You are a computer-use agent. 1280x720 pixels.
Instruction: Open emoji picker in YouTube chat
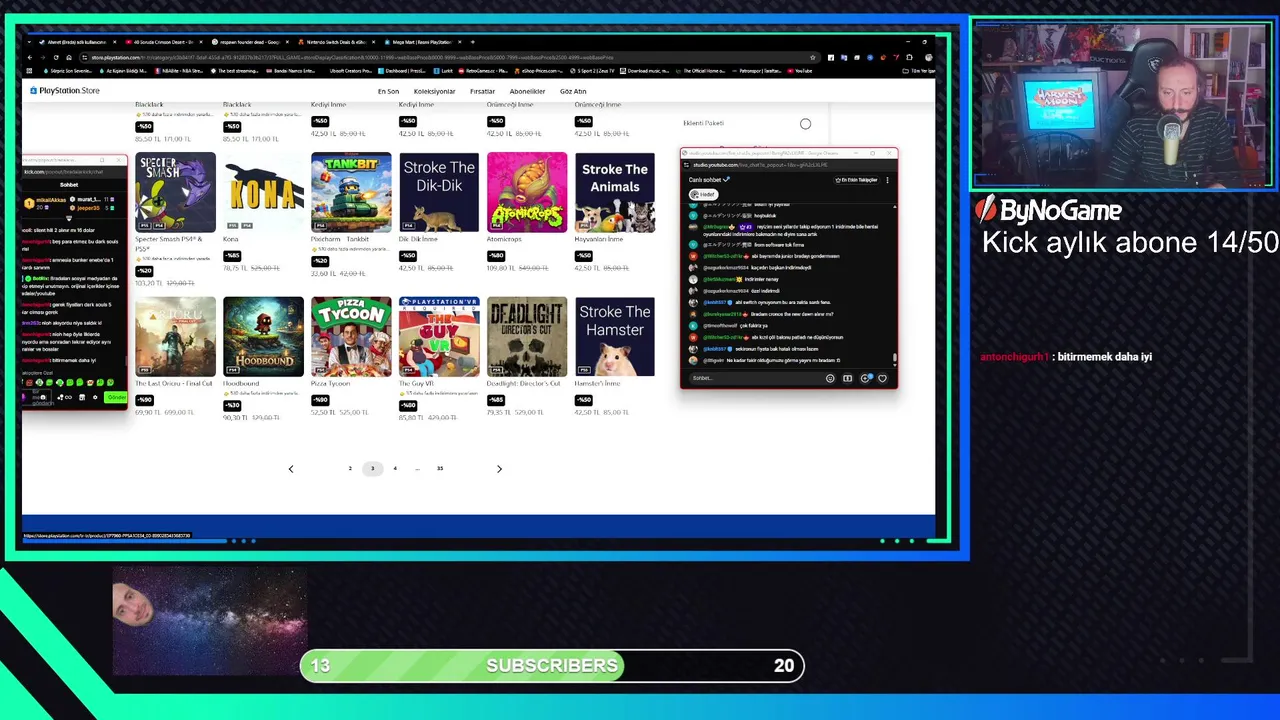830,378
